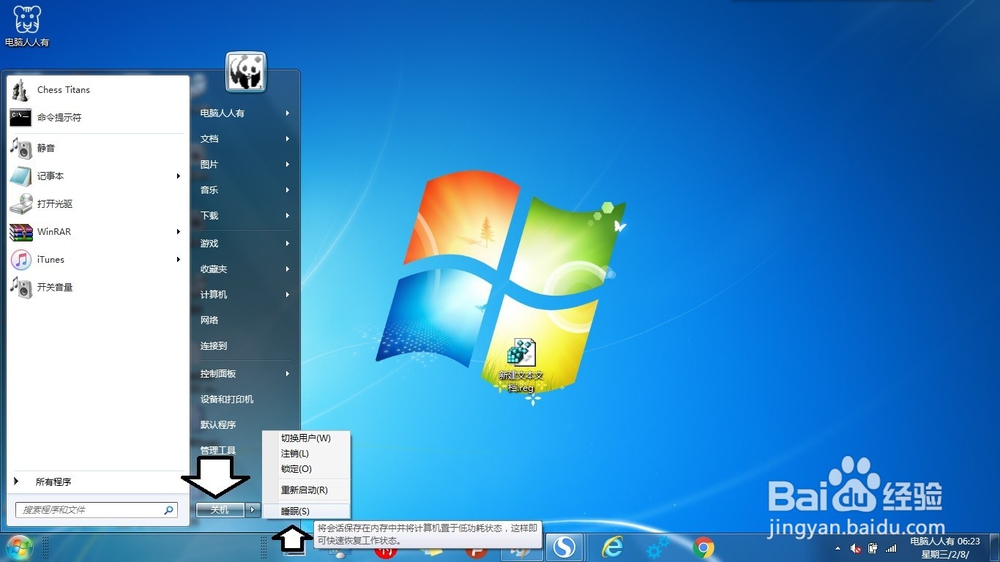The height and width of the screenshot is (562, 1000).
Task: Launch 命令提示符 command prompt
Action: pos(98,117)
